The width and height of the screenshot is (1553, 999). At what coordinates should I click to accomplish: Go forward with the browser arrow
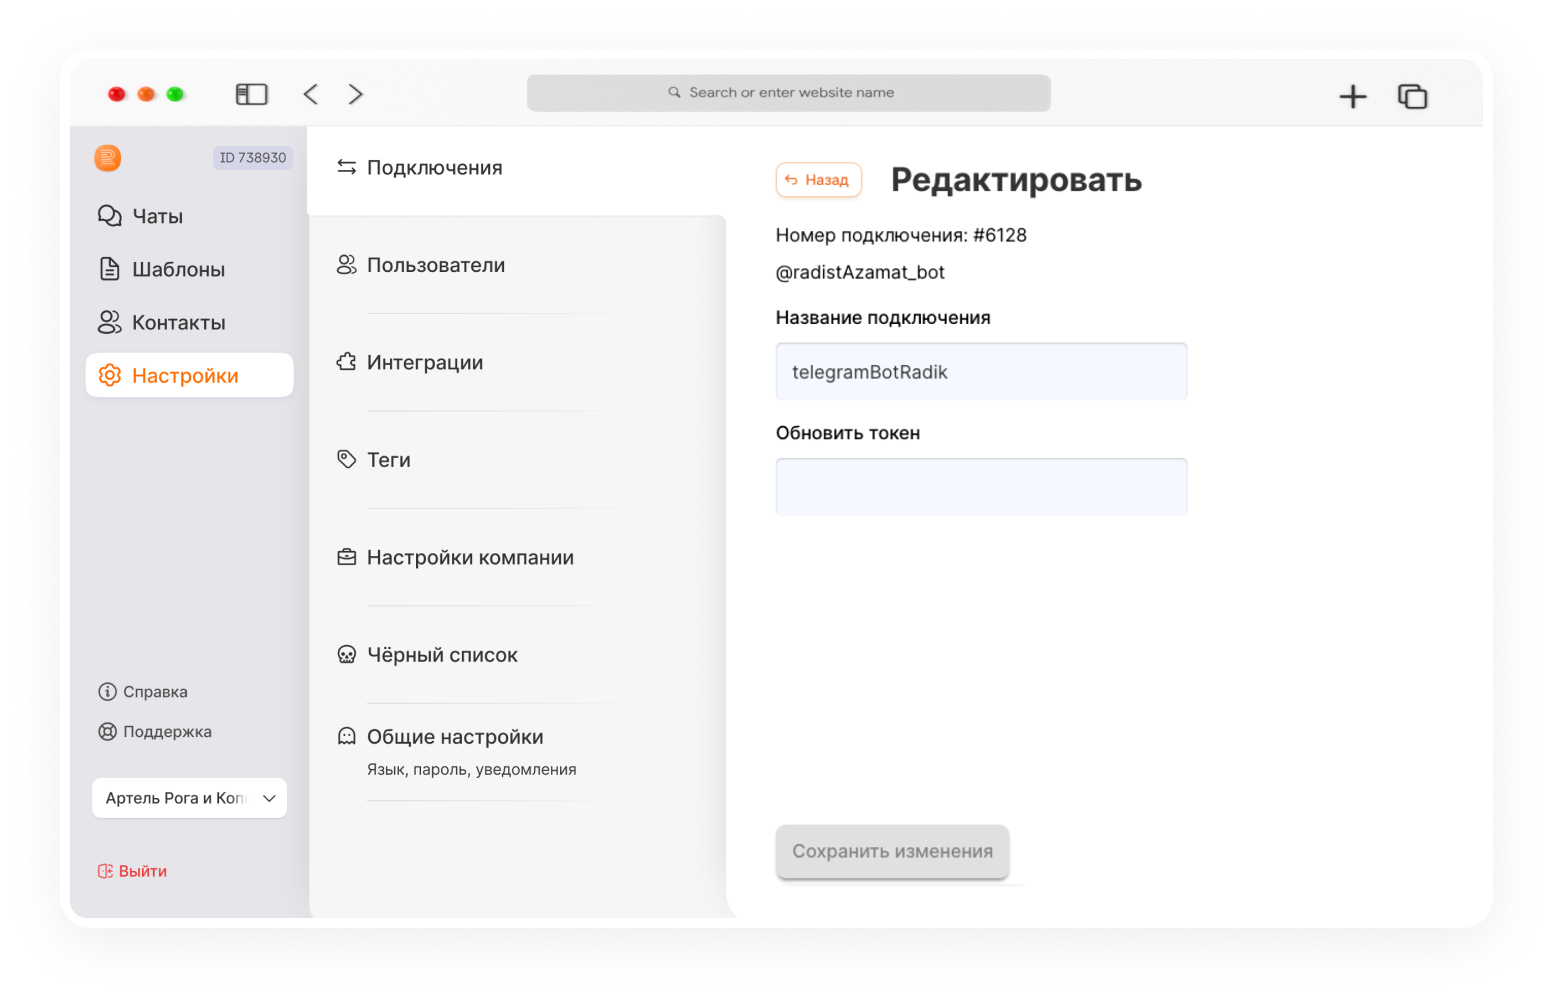click(355, 94)
